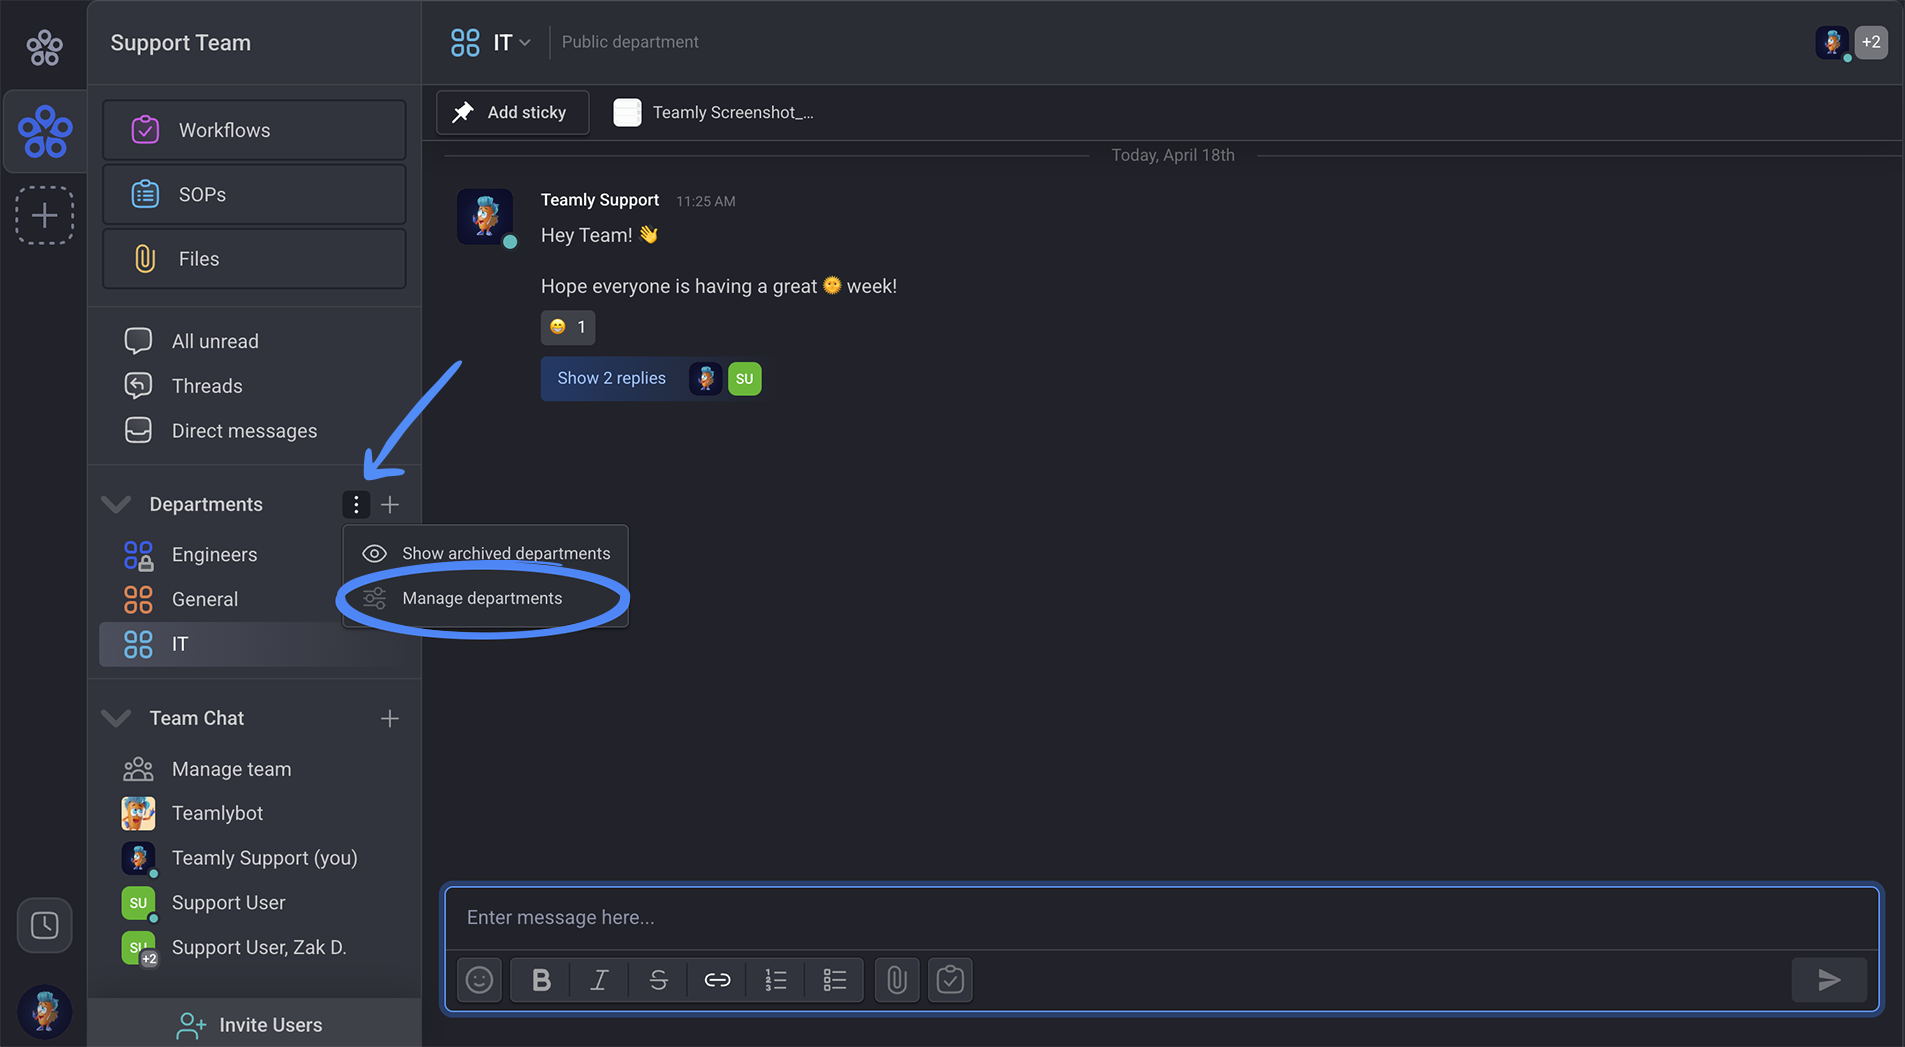The image size is (1905, 1047).
Task: Add a new department with plus icon
Action: [x=390, y=504]
